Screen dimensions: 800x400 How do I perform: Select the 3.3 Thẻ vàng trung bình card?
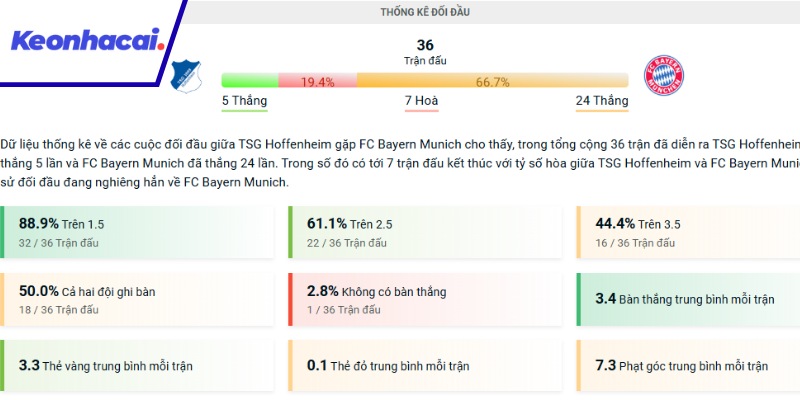(x=138, y=365)
